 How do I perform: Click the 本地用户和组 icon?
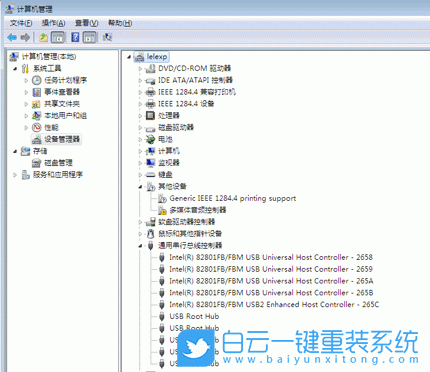[36, 116]
